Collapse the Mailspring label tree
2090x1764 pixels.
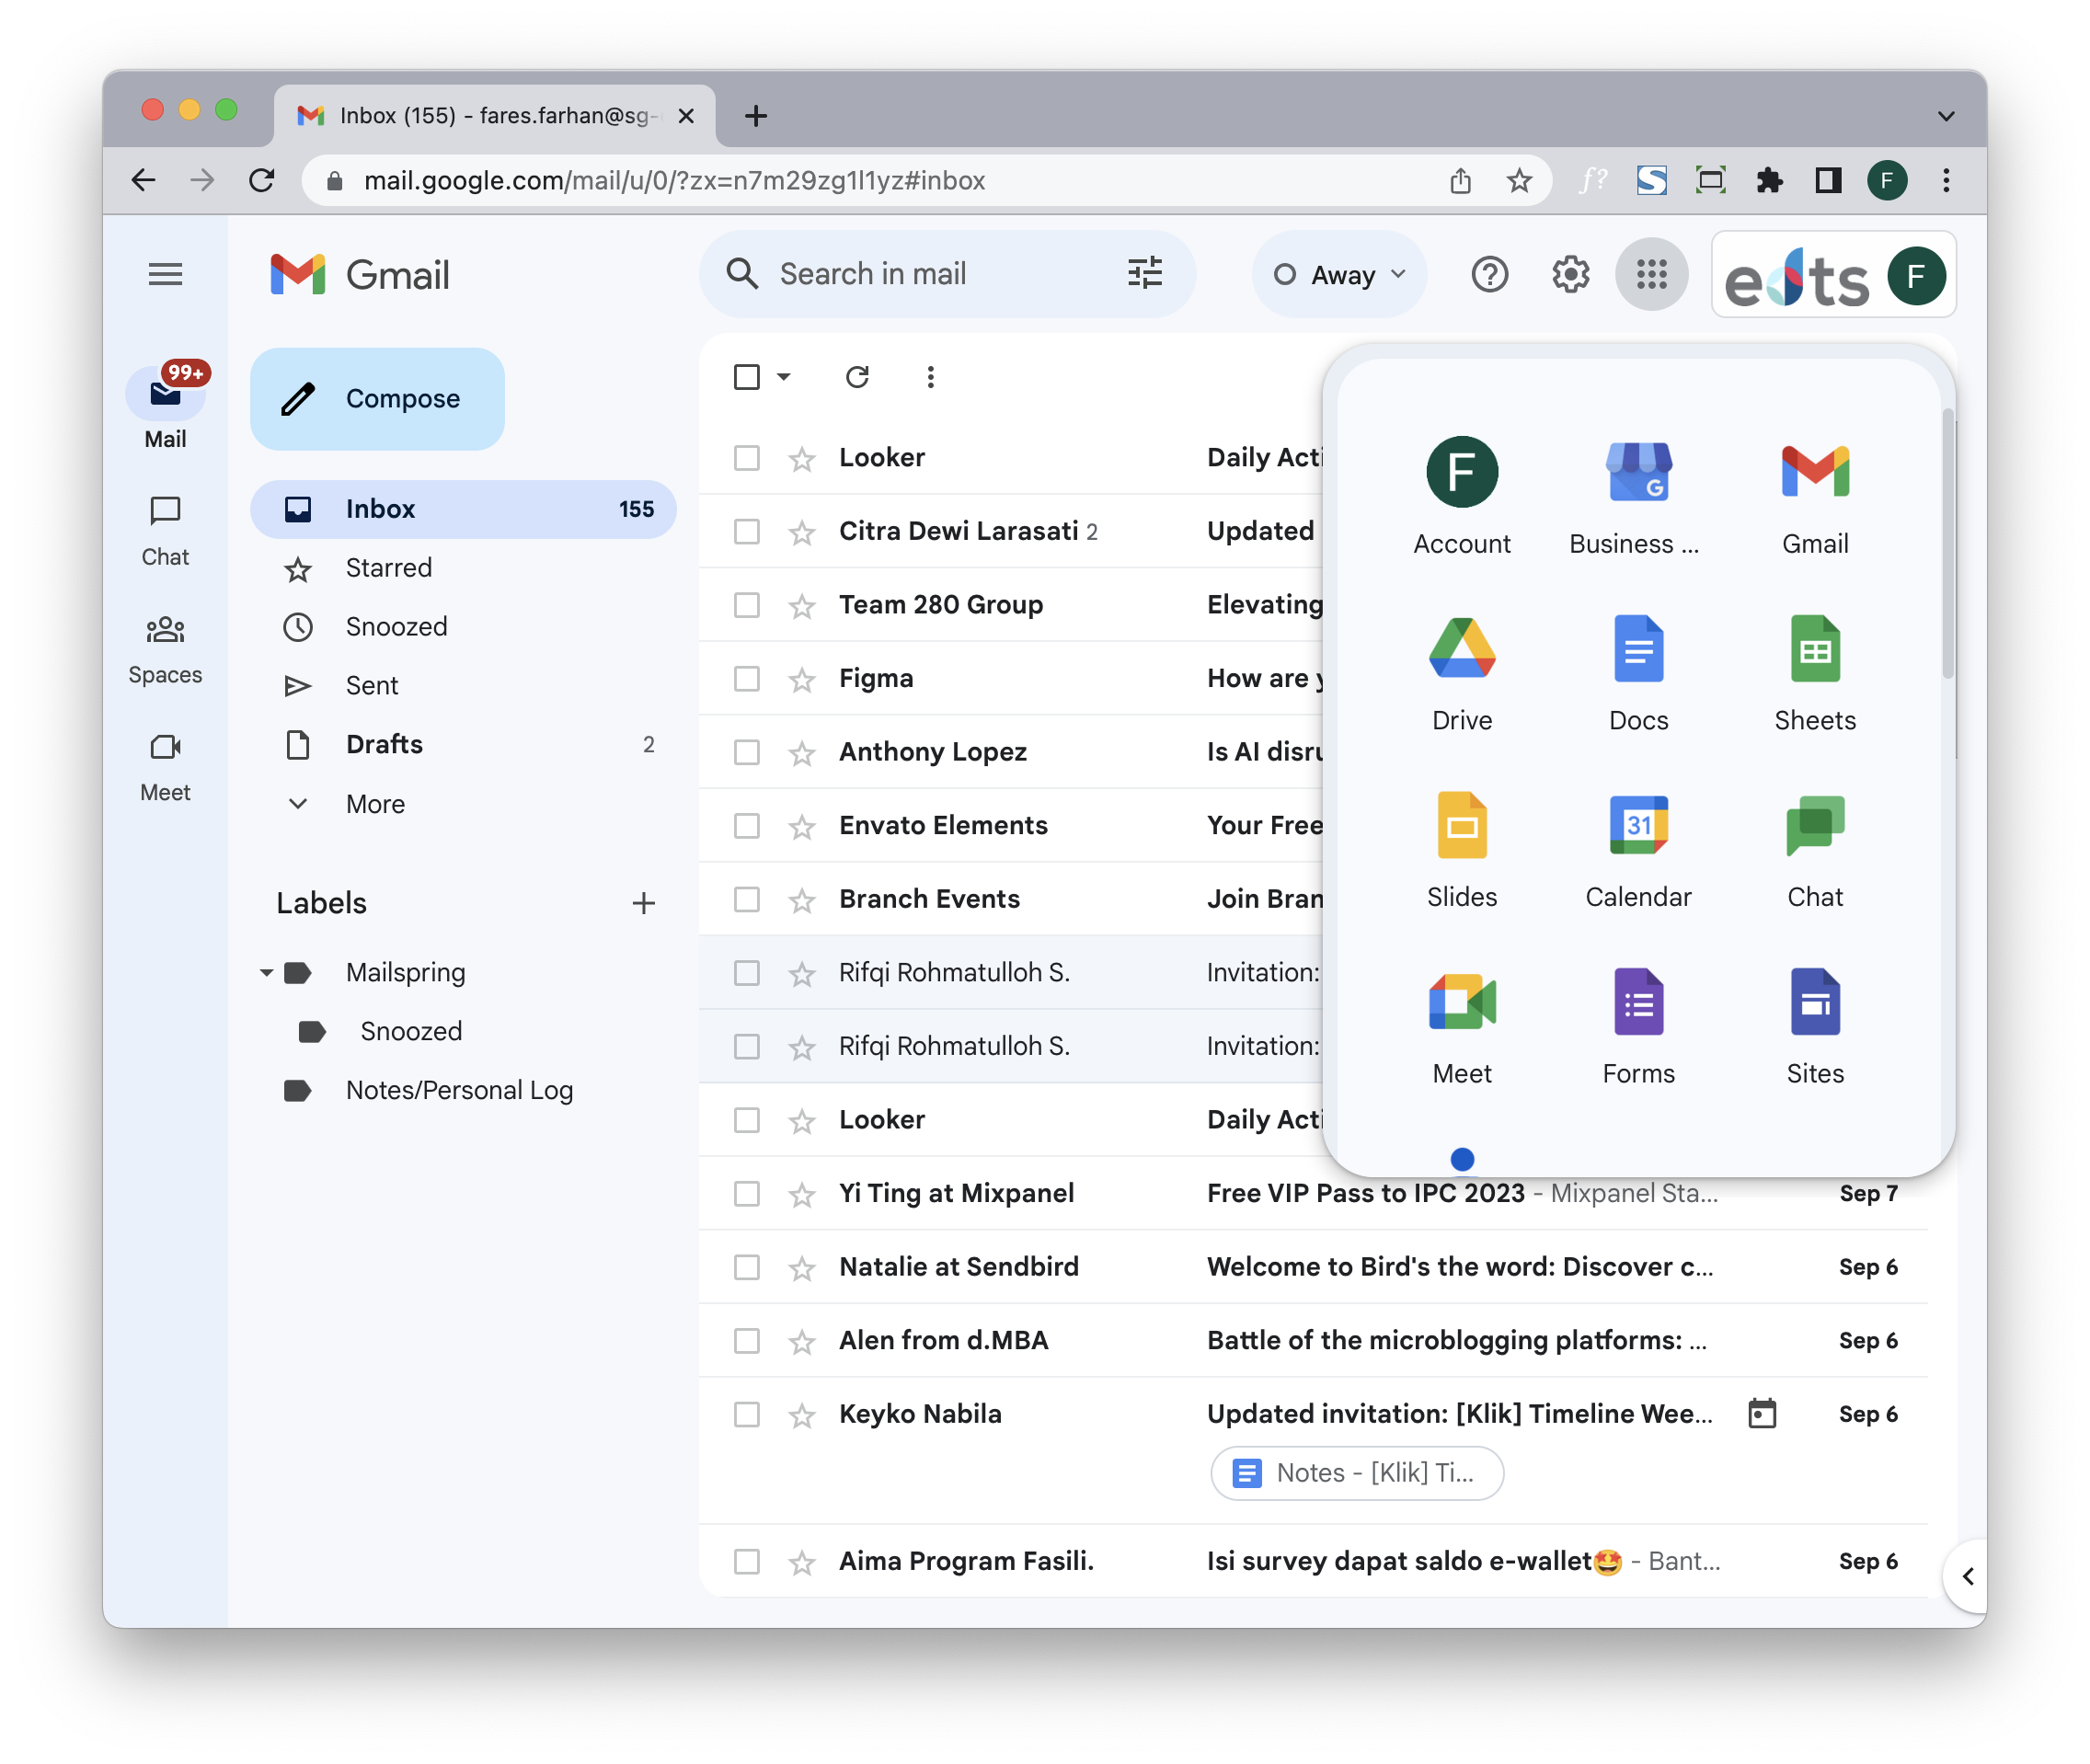pos(266,972)
